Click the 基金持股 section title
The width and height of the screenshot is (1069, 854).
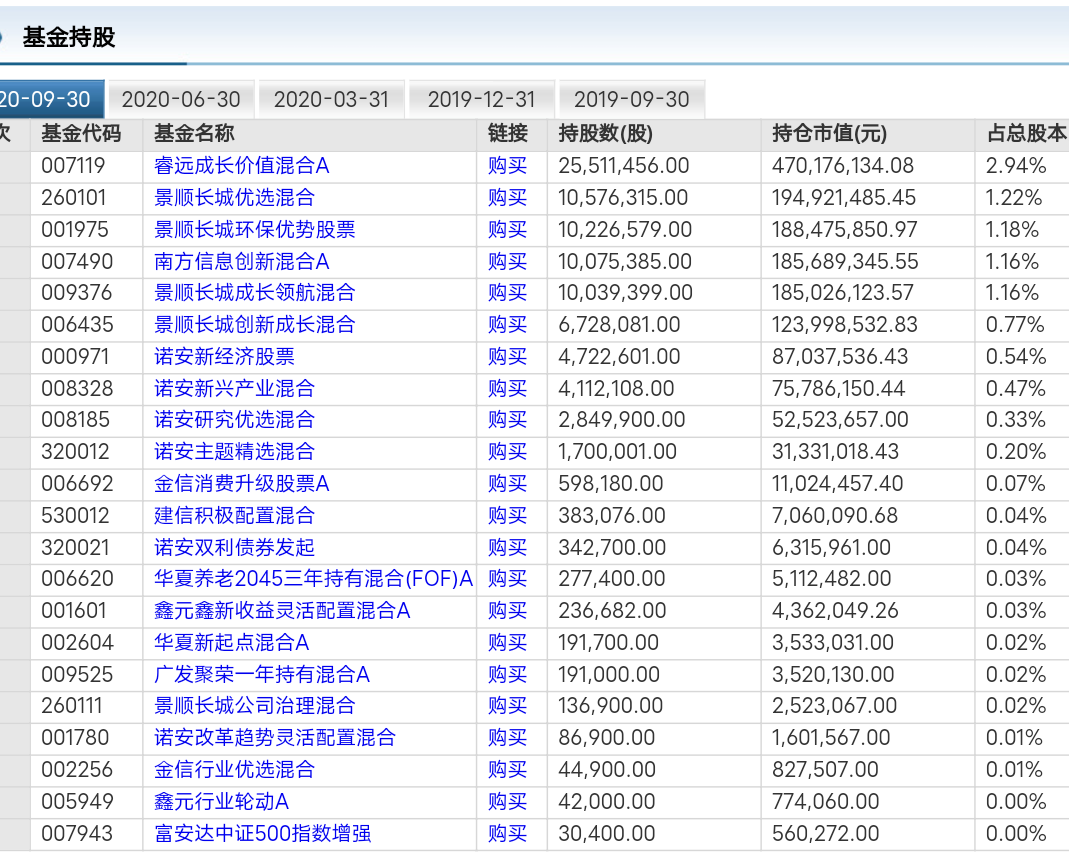click(x=69, y=37)
